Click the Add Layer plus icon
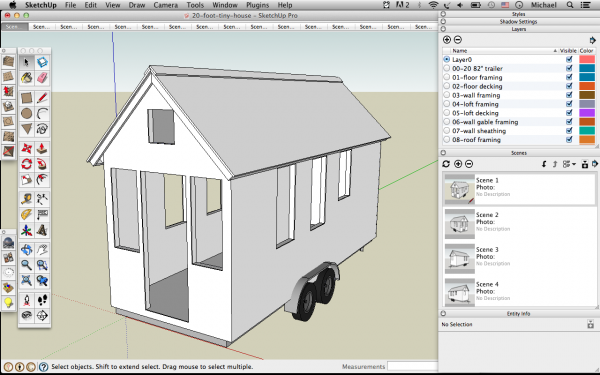Viewport: 600px width, 375px height. pos(447,39)
